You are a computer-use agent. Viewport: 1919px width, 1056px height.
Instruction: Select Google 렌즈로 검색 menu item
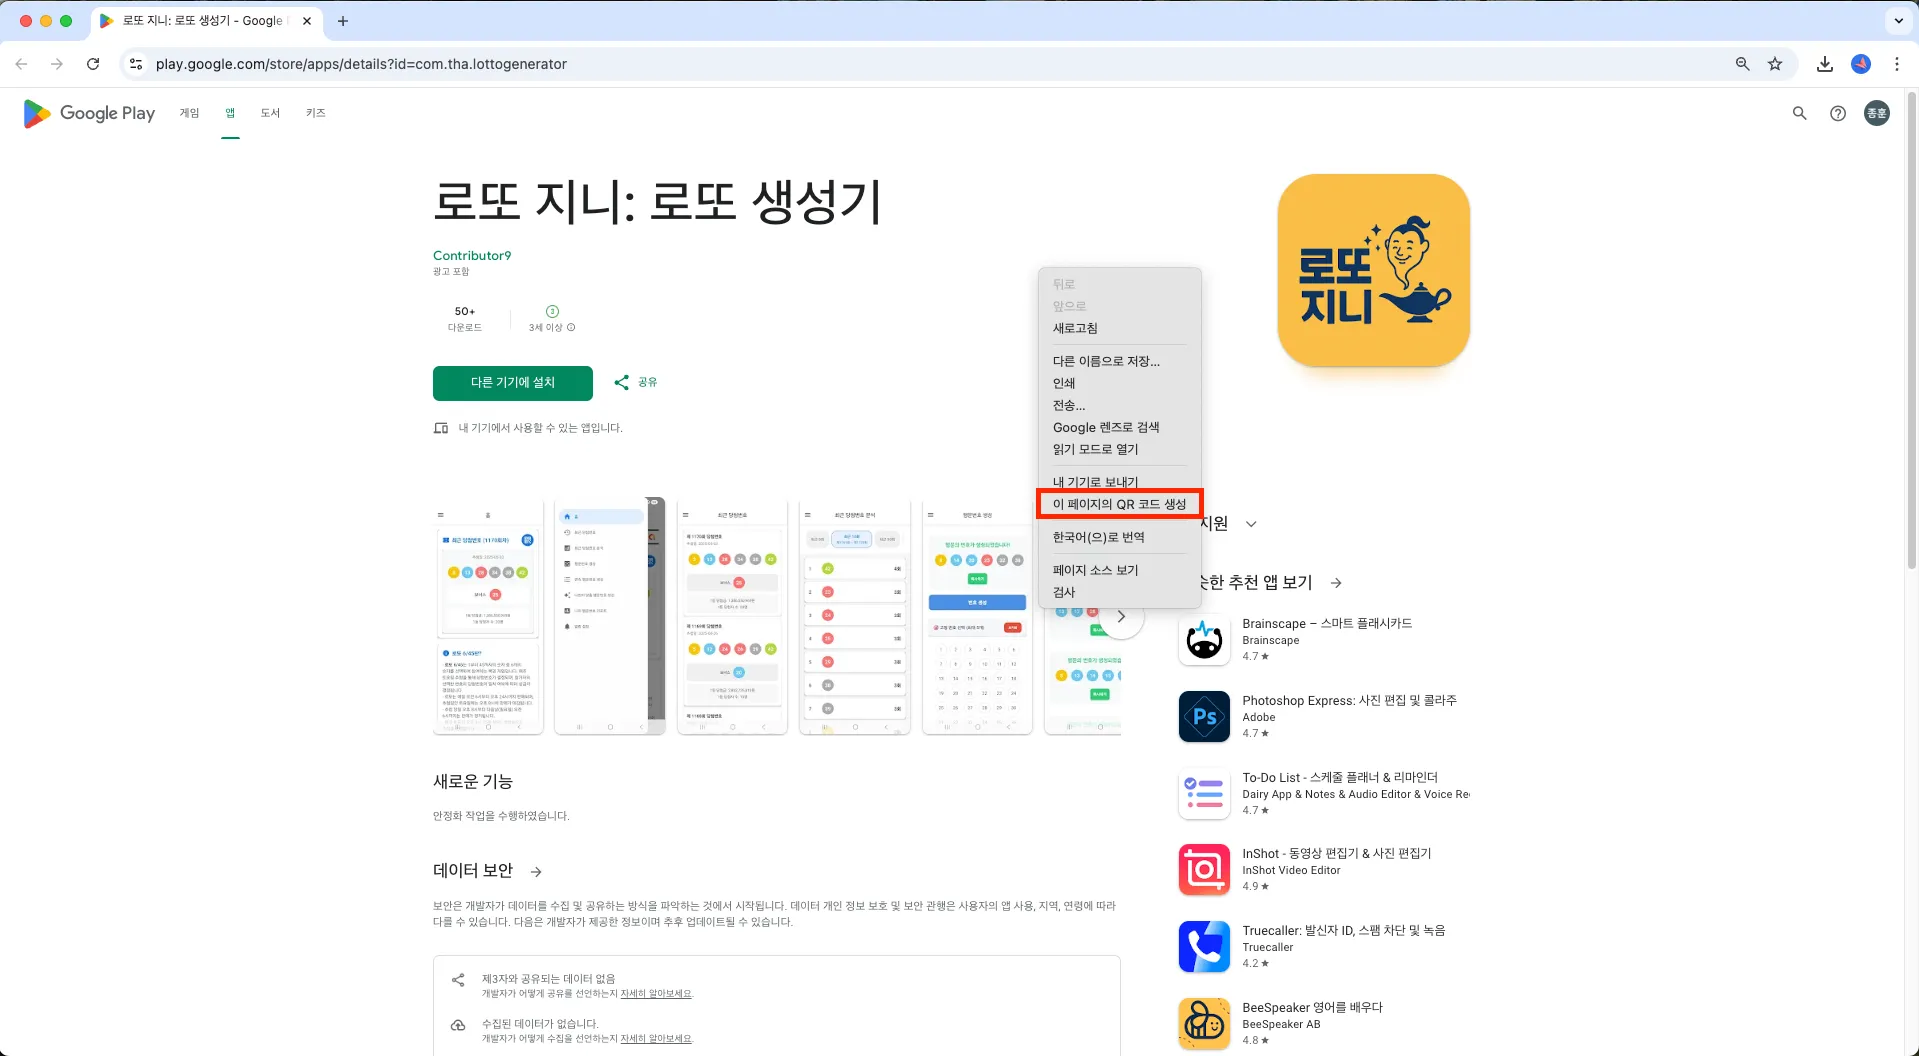point(1119,427)
